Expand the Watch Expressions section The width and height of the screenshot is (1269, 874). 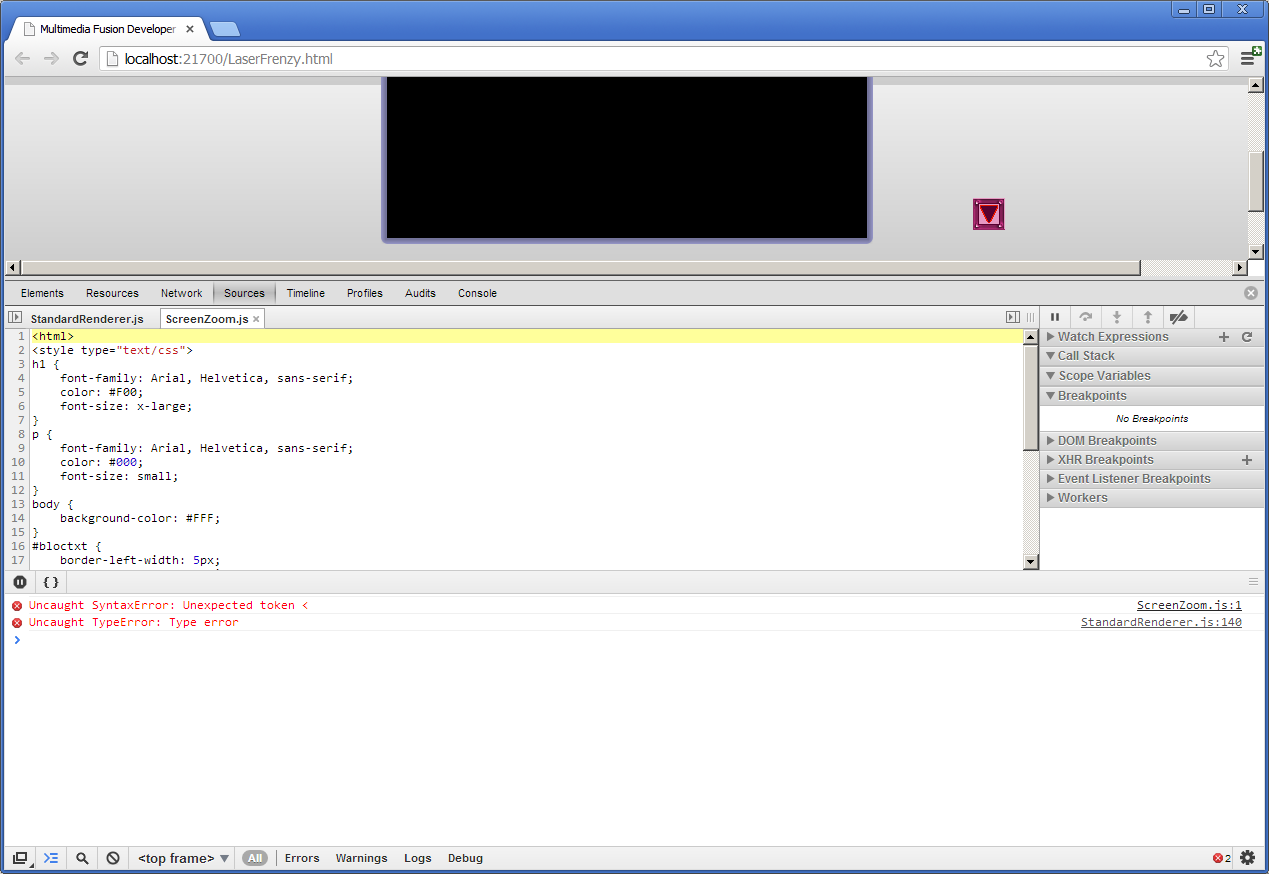tap(1112, 337)
